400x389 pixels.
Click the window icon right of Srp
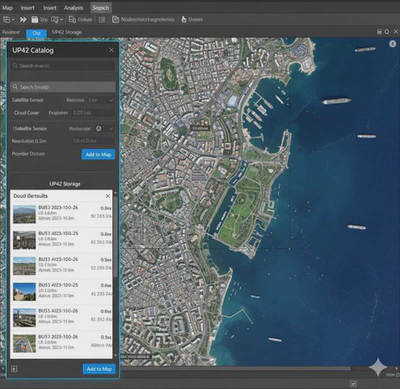pyautogui.click(x=55, y=19)
